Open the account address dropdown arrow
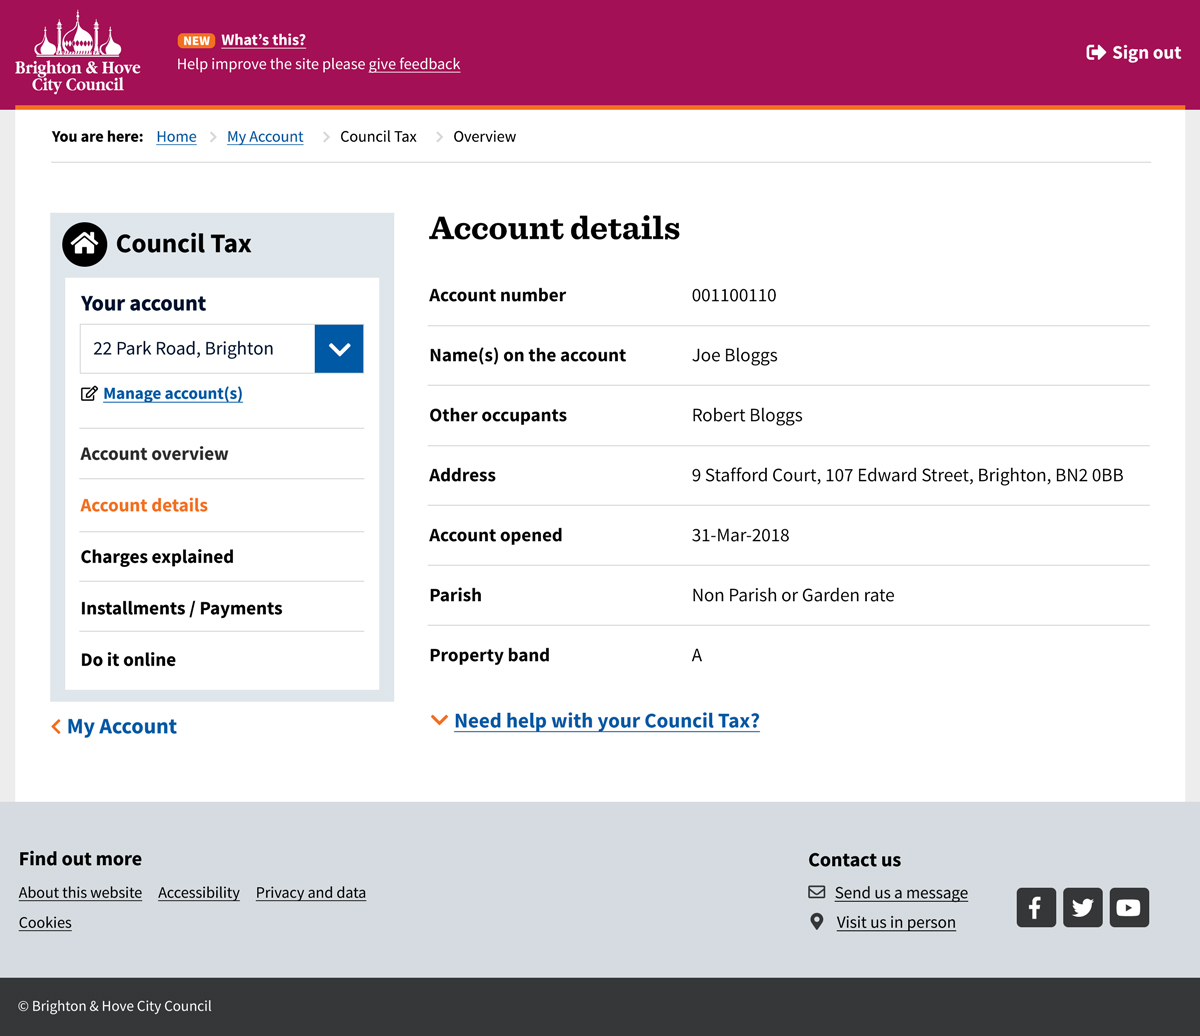This screenshot has height=1036, width=1200. (x=339, y=349)
